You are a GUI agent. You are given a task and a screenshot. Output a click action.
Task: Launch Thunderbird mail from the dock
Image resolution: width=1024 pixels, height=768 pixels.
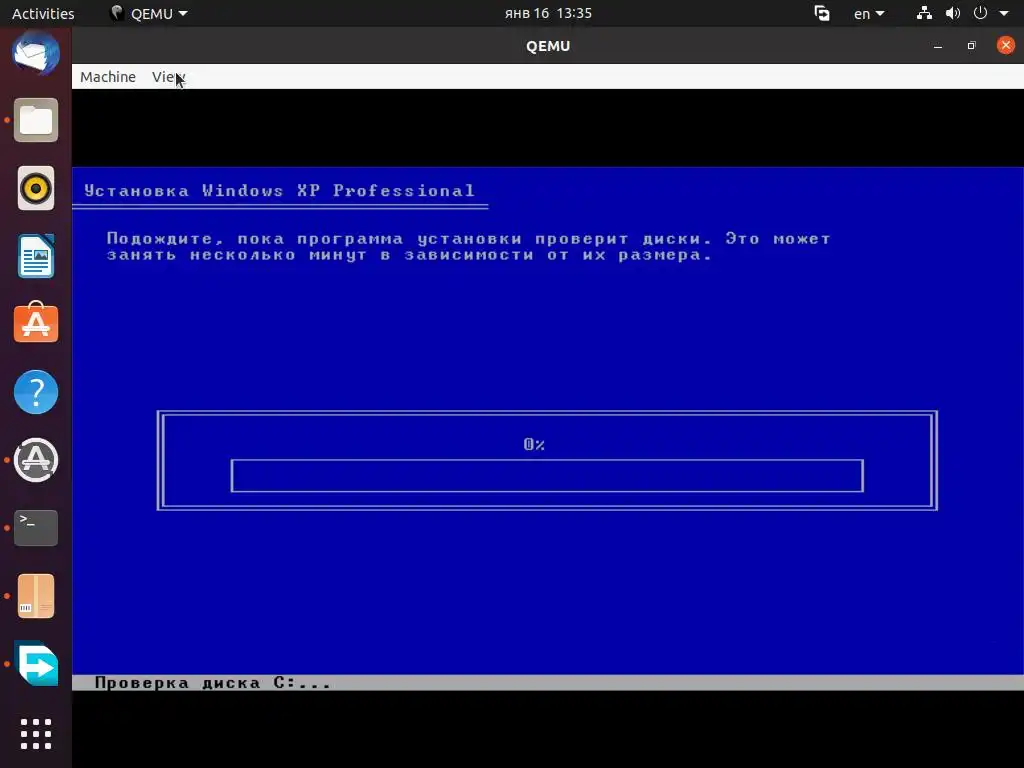[36, 54]
